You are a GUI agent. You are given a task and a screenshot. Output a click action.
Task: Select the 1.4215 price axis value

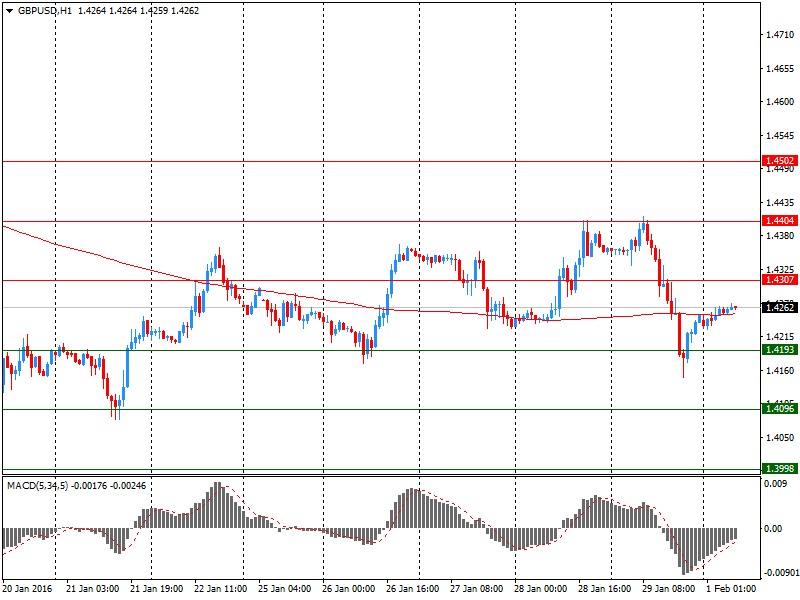[x=780, y=337]
